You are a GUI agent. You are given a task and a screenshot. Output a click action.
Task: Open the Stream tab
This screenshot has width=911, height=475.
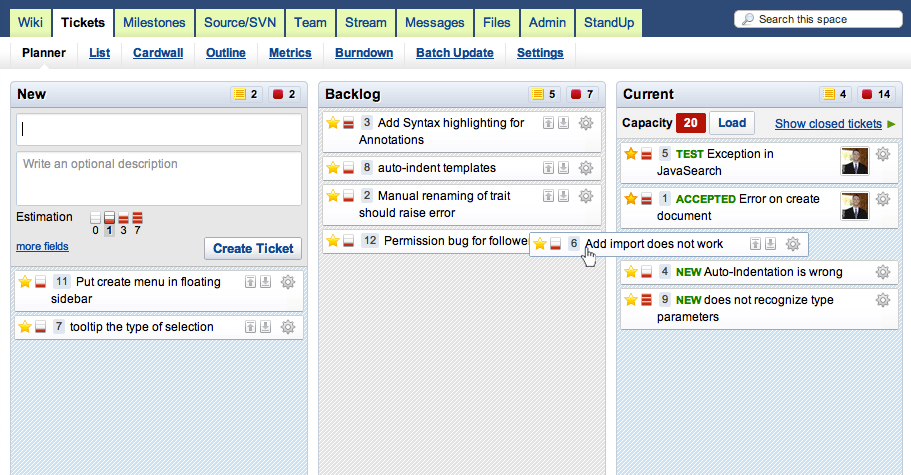coord(365,23)
